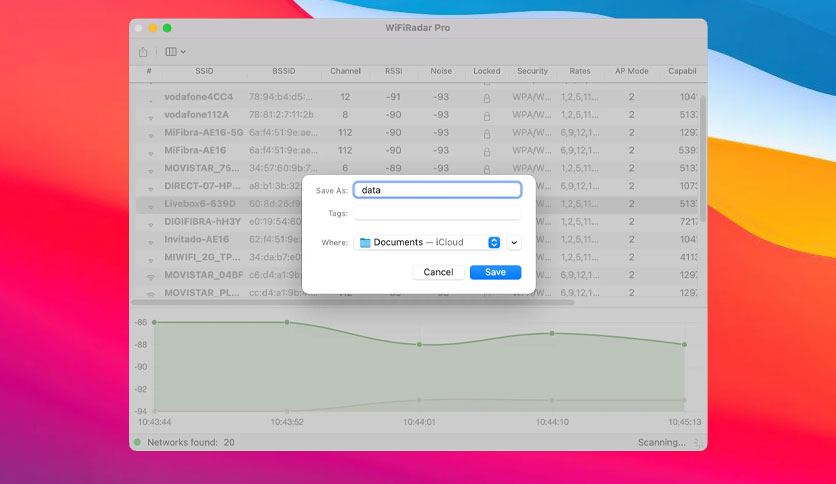
Task: Sort by the Noise column header
Action: click(441, 71)
